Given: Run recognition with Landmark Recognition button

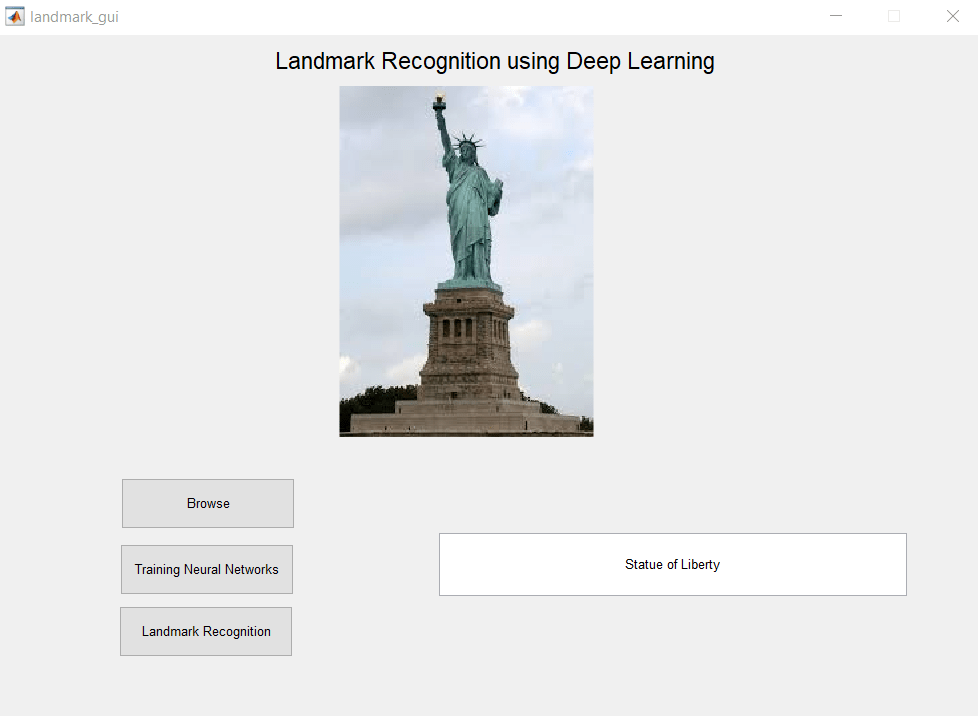Looking at the screenshot, I should (205, 631).
